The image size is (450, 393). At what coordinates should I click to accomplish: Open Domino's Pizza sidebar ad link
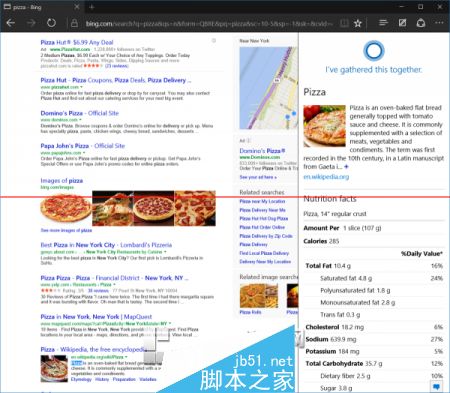click(x=262, y=151)
